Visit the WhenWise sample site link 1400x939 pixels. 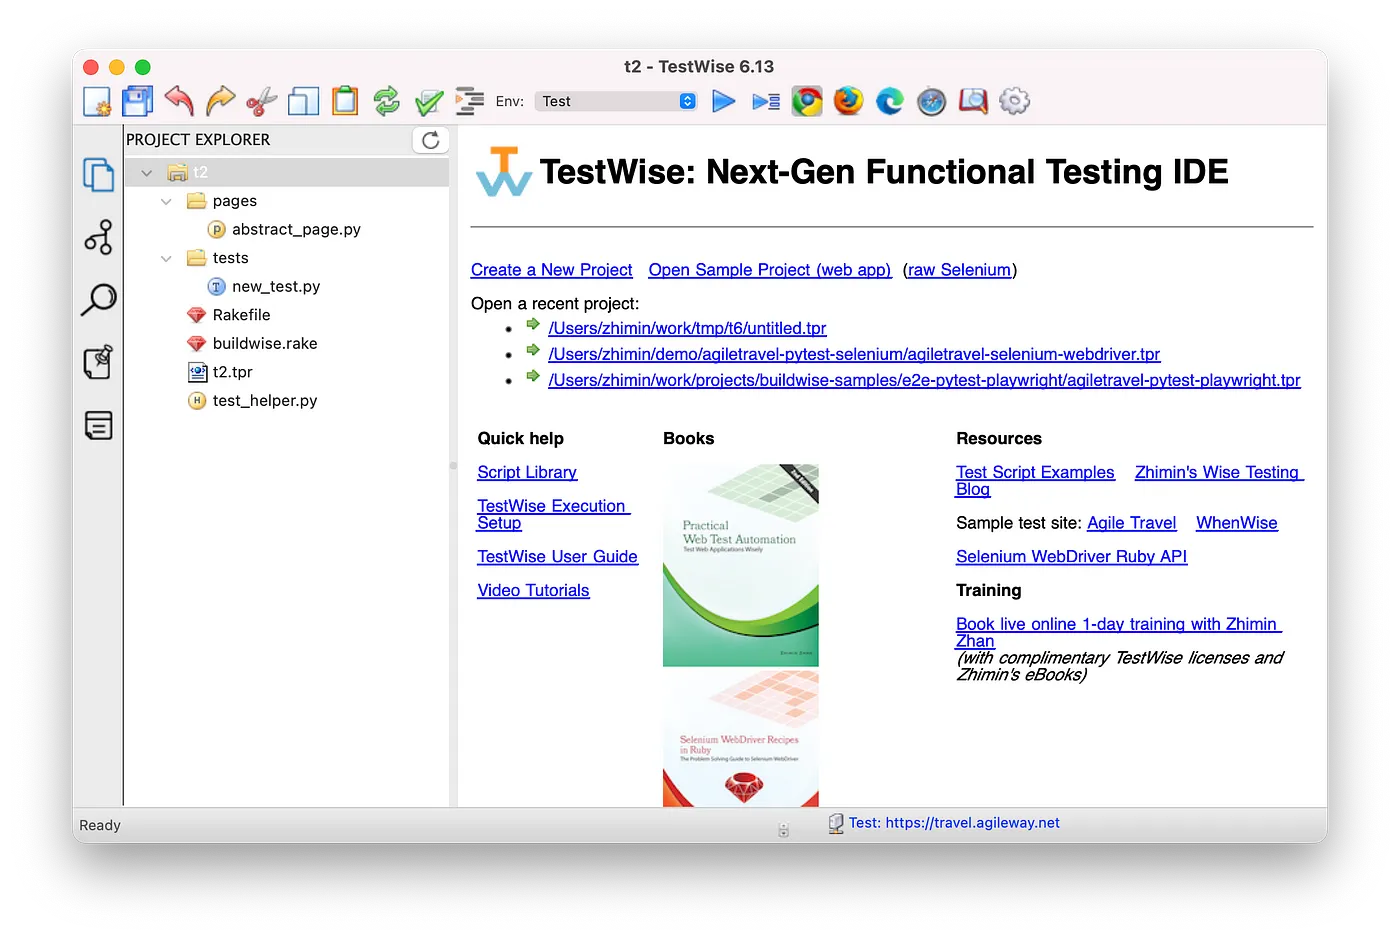[x=1236, y=523]
